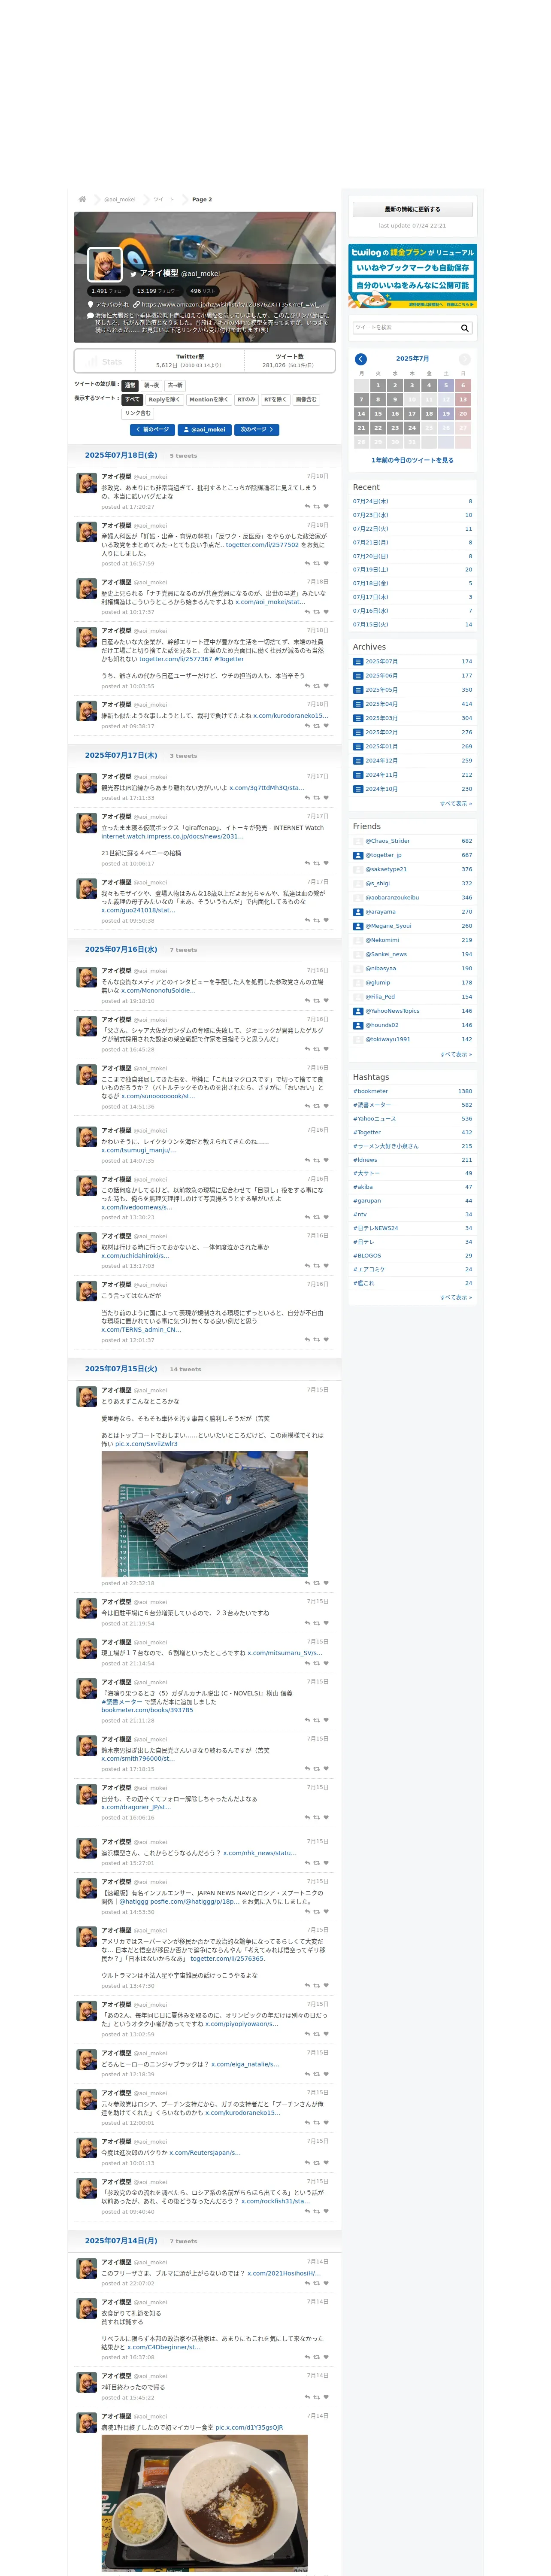551x2576 pixels.
Task: Like the tweet posted at 09:38:17
Action: coord(326,726)
